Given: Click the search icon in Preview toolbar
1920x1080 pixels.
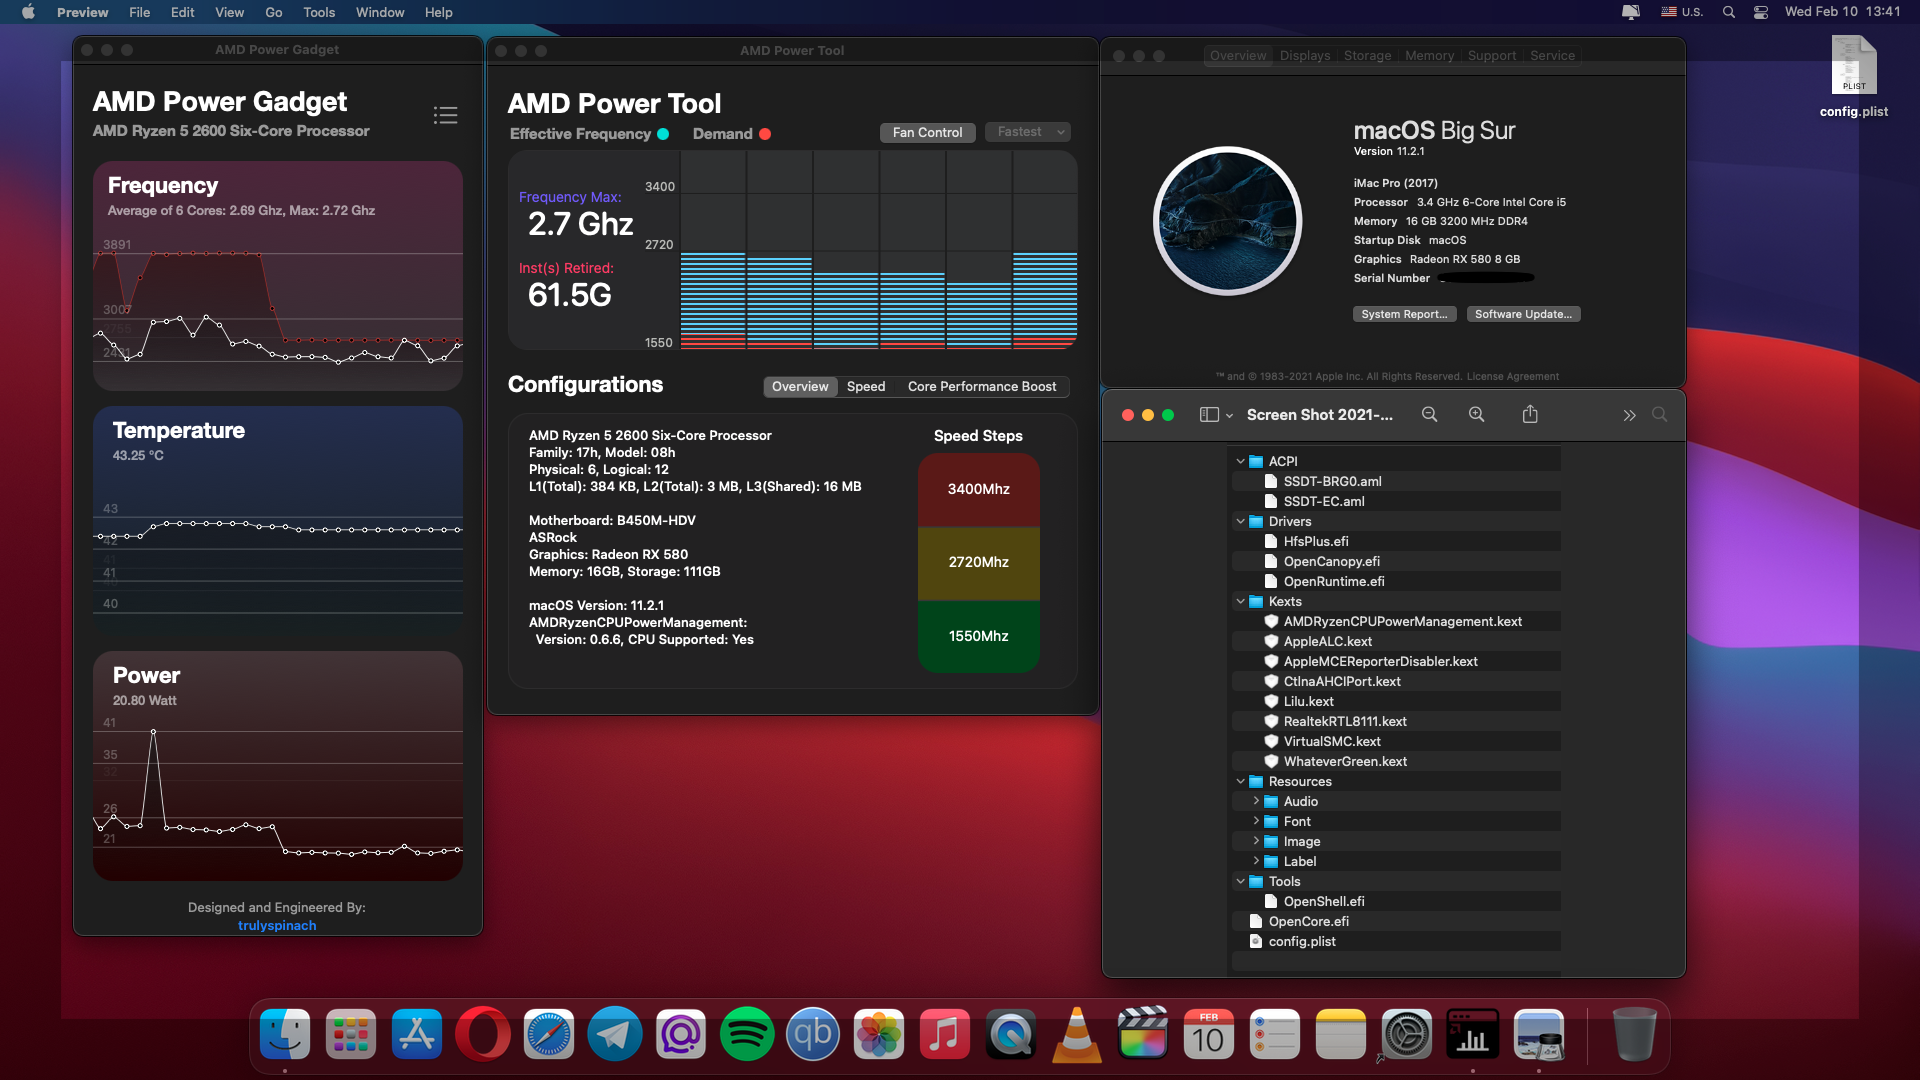Looking at the screenshot, I should pyautogui.click(x=1659, y=414).
